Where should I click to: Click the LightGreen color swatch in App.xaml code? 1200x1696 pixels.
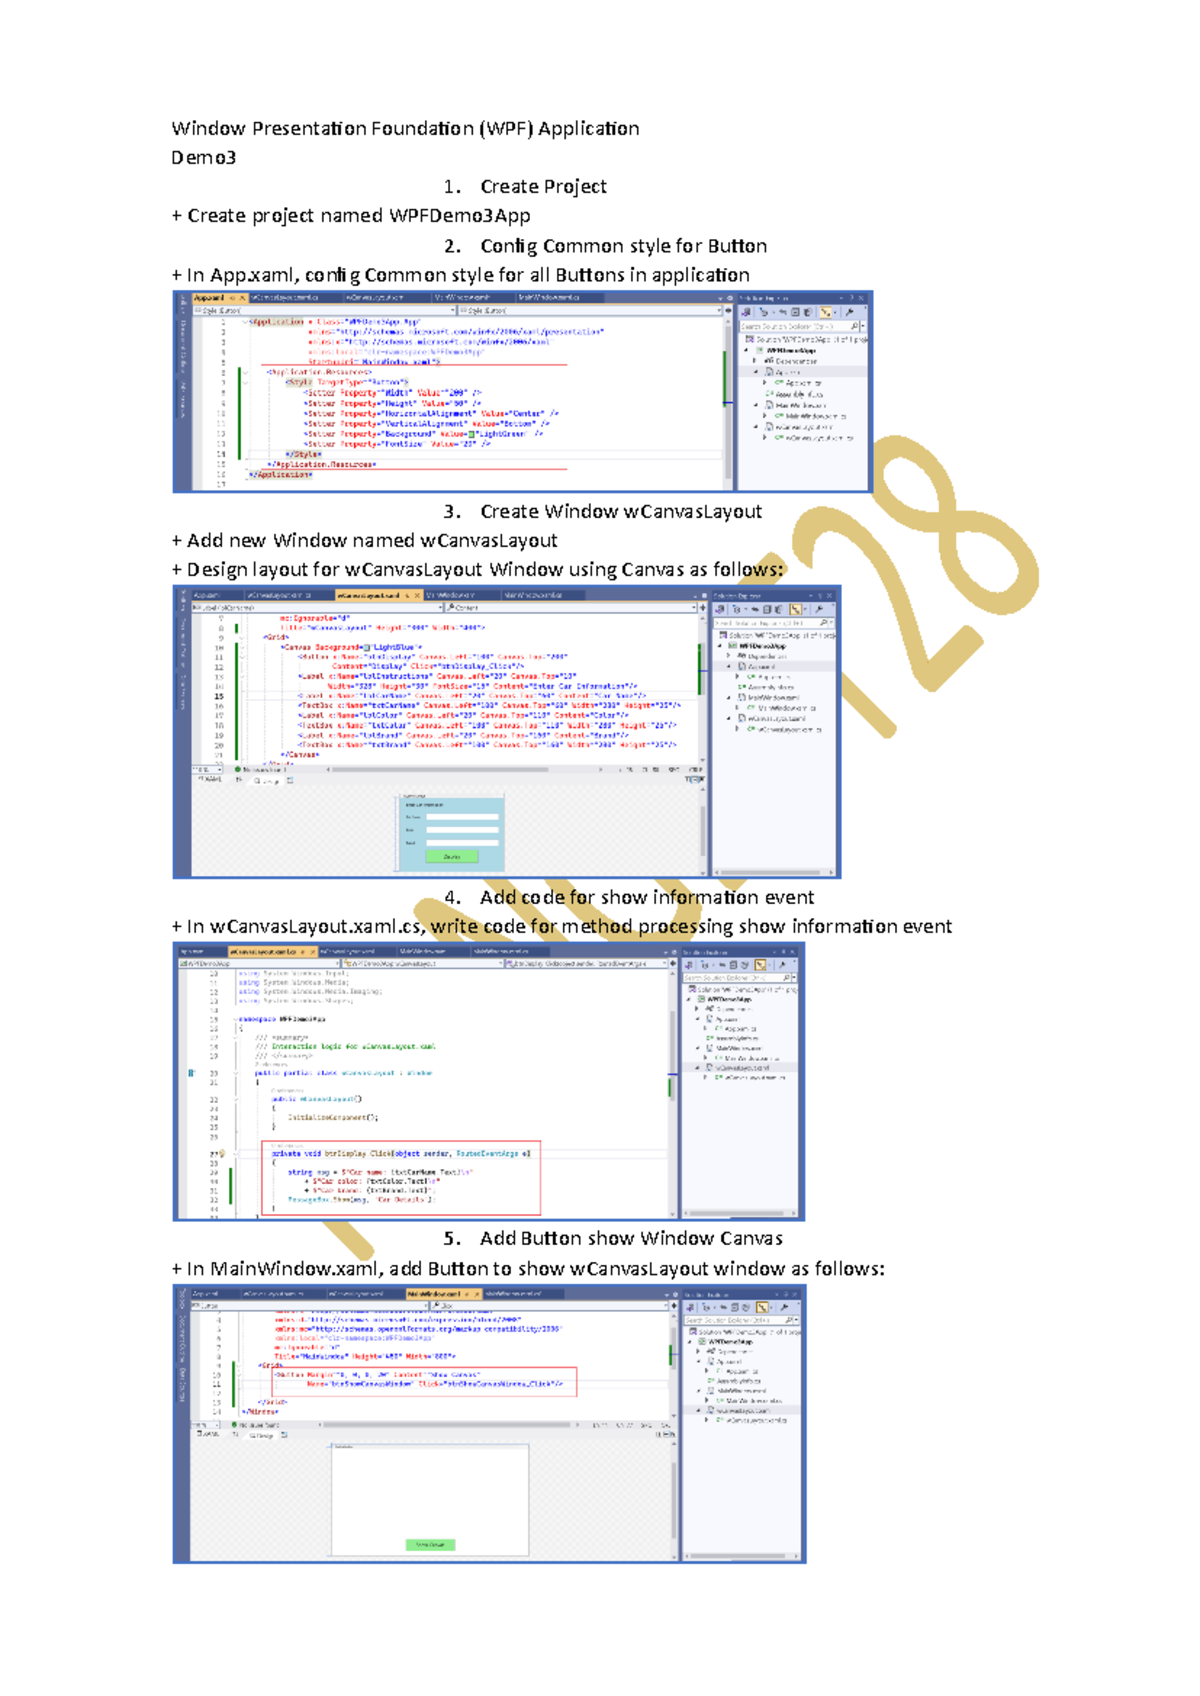tap(472, 434)
